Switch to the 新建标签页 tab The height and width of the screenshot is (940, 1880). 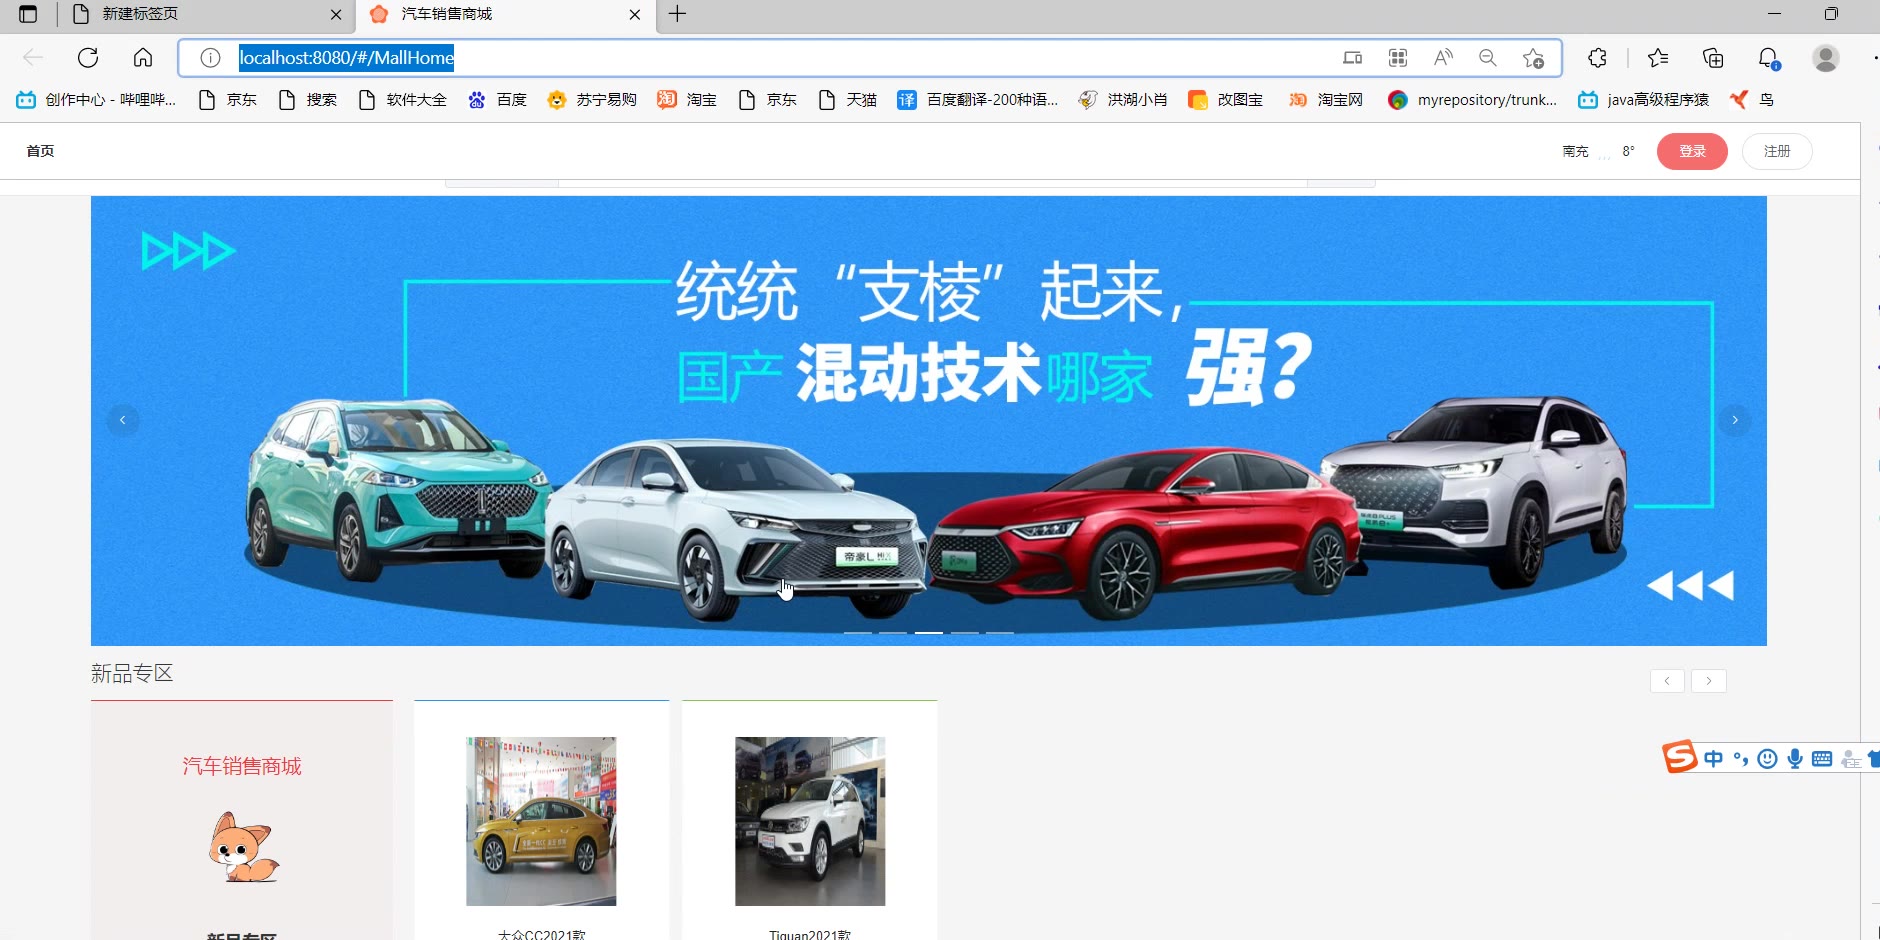(206, 14)
